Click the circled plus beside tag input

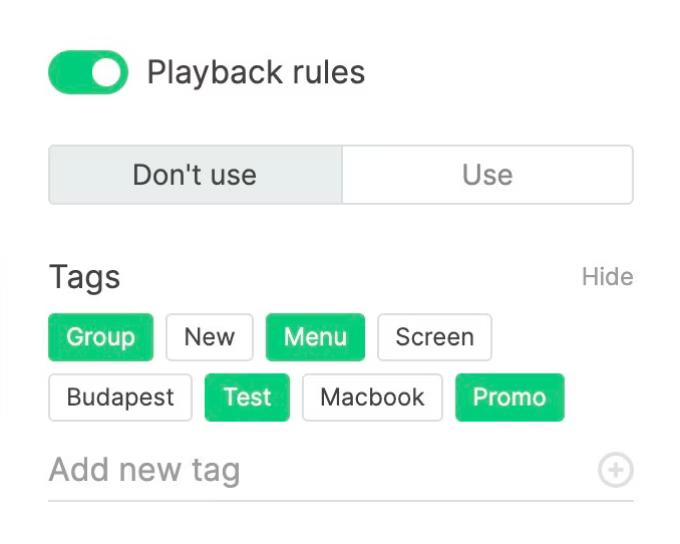tap(615, 470)
